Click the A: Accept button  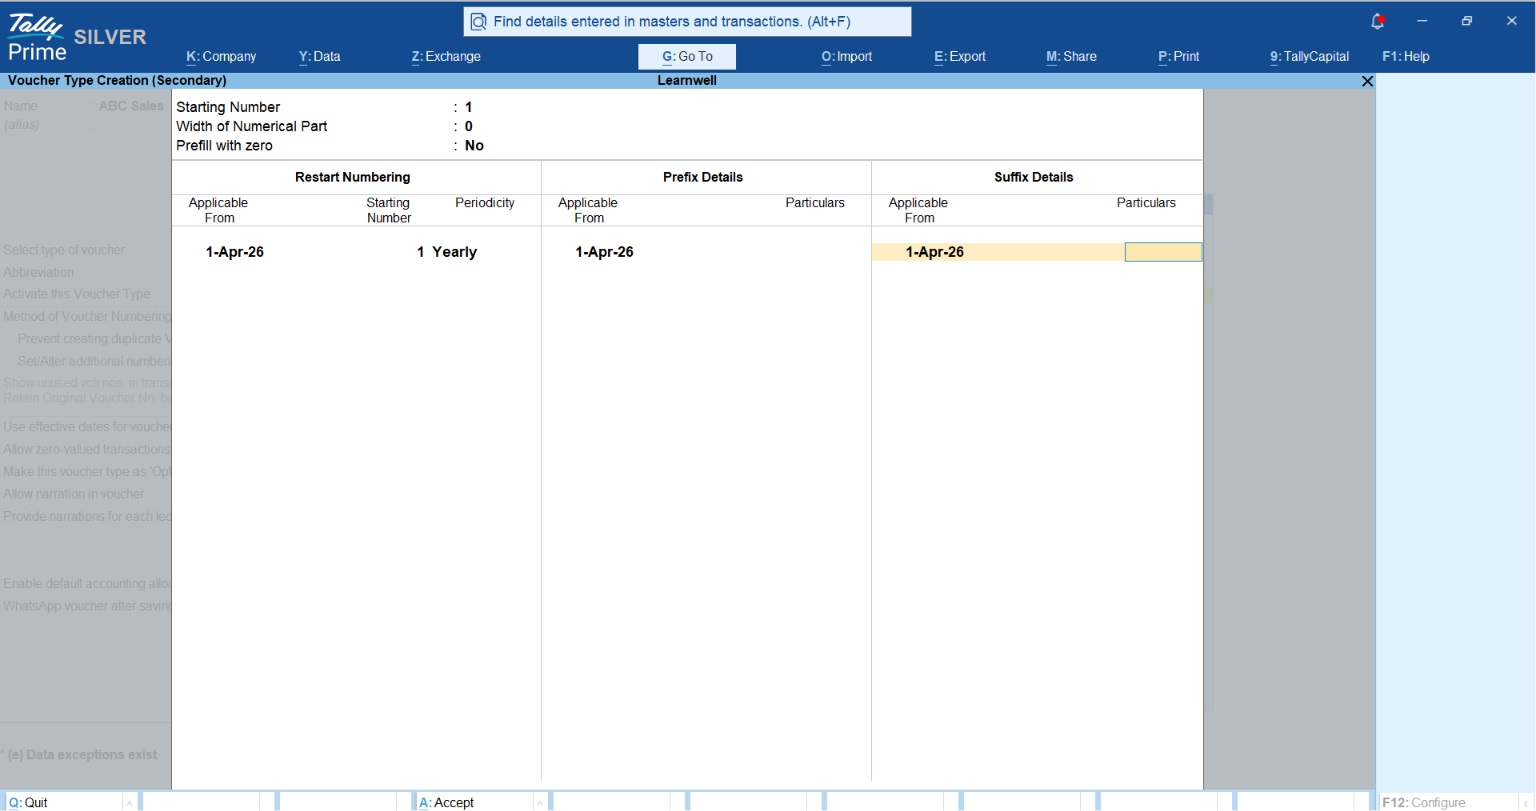coord(446,802)
